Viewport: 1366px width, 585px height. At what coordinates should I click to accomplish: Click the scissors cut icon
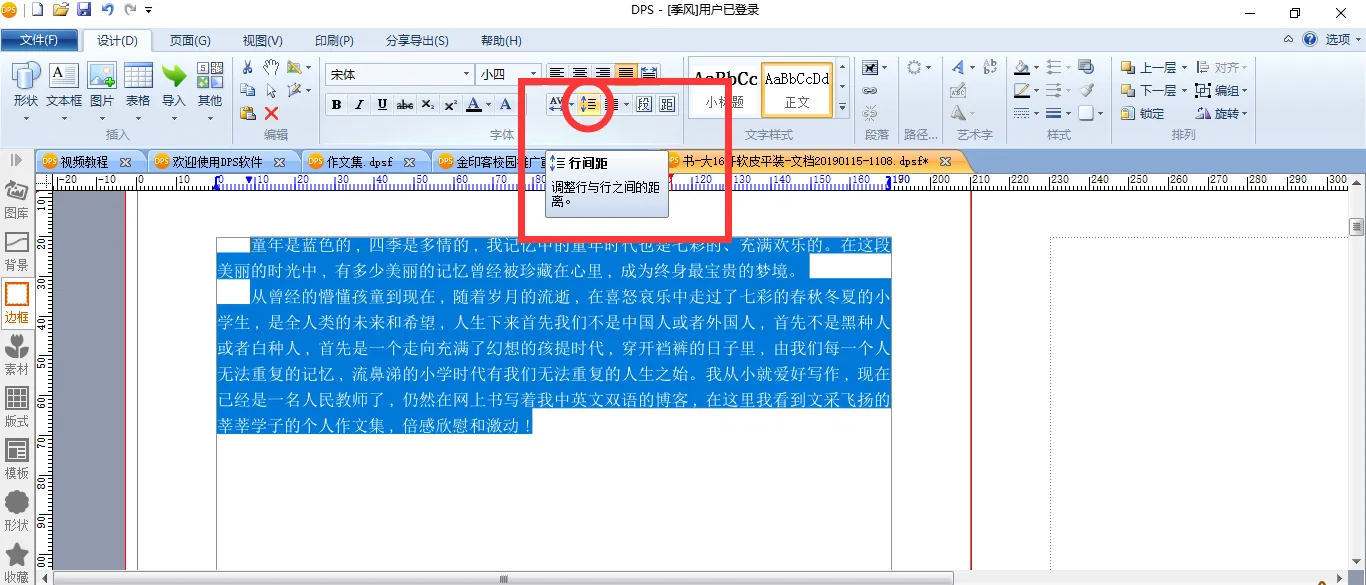(x=247, y=67)
